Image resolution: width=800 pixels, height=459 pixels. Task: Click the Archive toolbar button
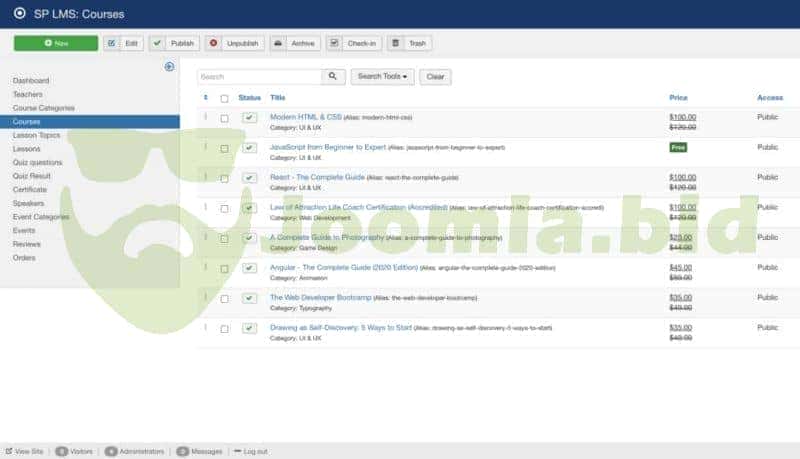294,43
